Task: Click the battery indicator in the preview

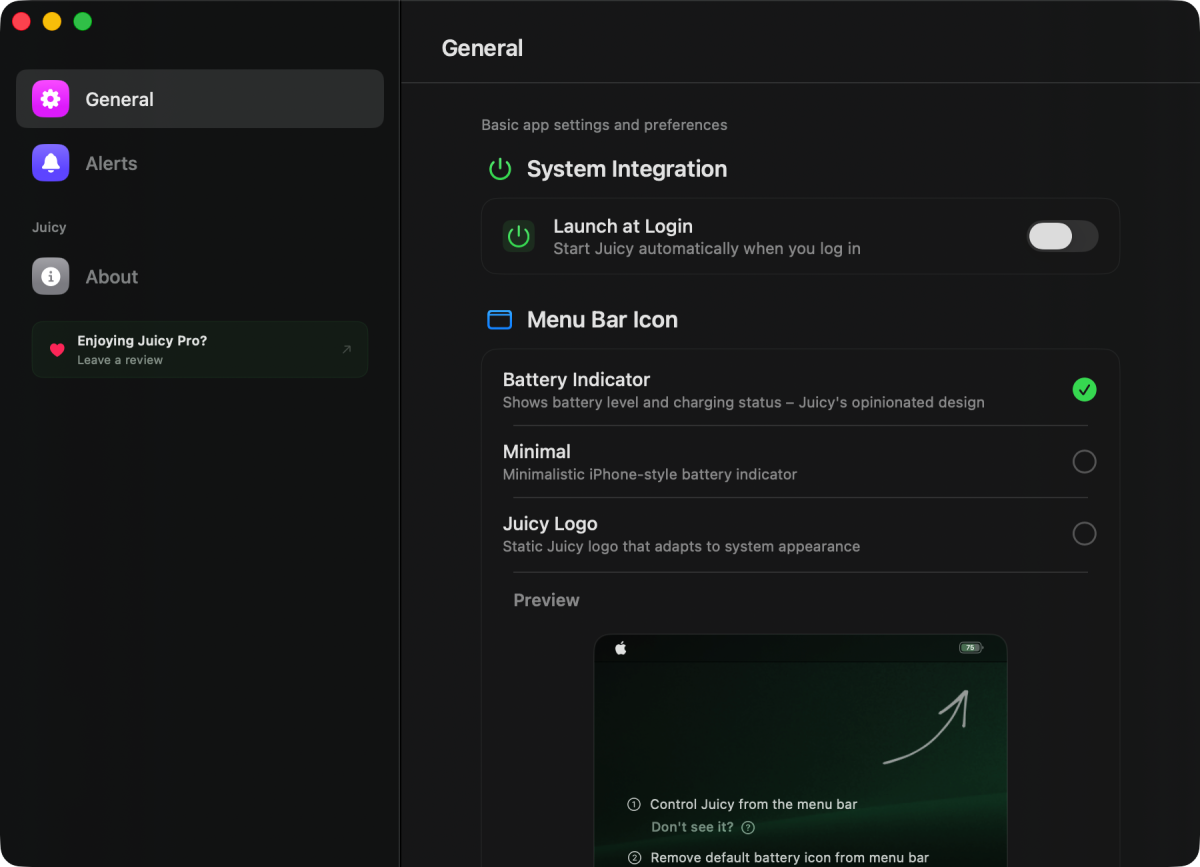Action: point(970,648)
